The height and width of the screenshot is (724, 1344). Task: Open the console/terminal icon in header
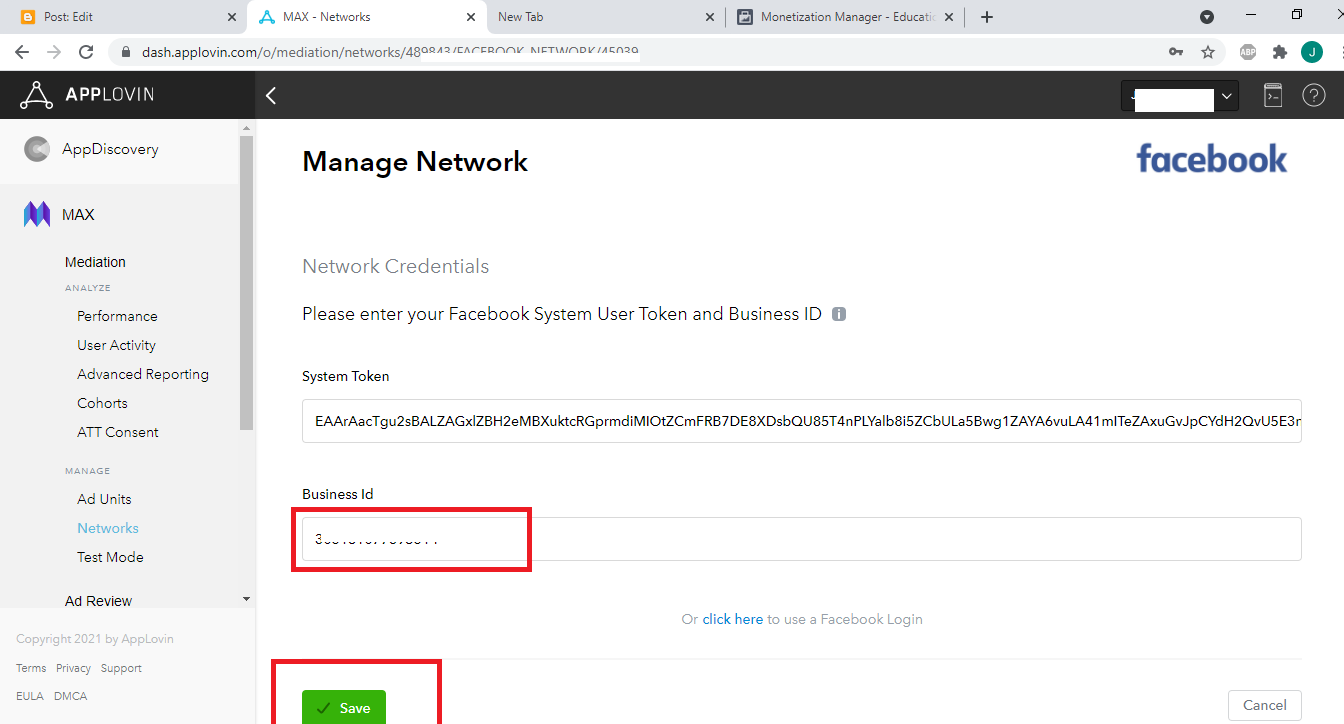pyautogui.click(x=1272, y=95)
